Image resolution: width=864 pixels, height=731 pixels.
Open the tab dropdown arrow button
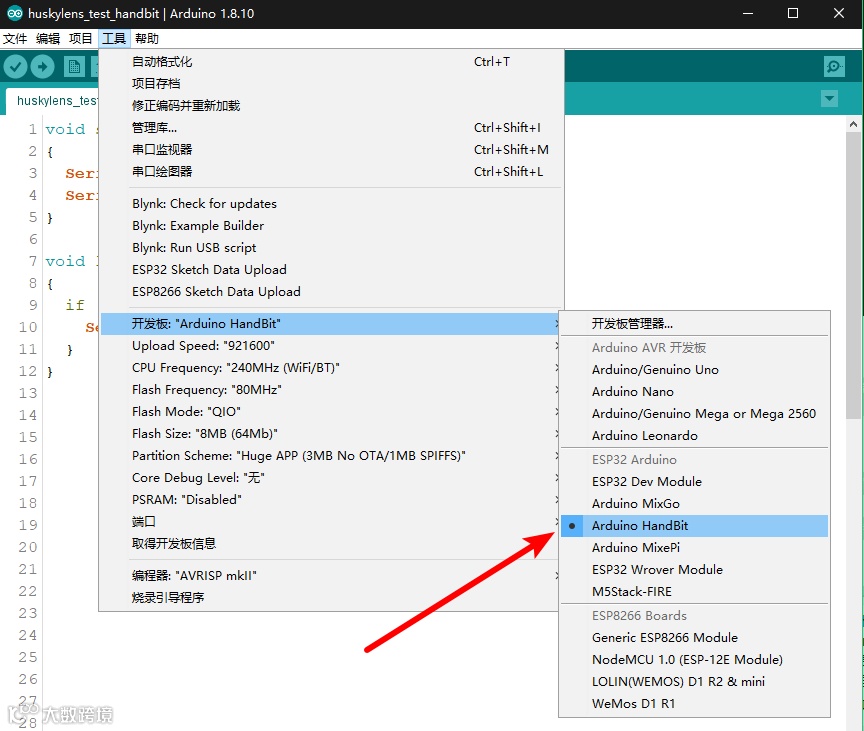pos(829,99)
